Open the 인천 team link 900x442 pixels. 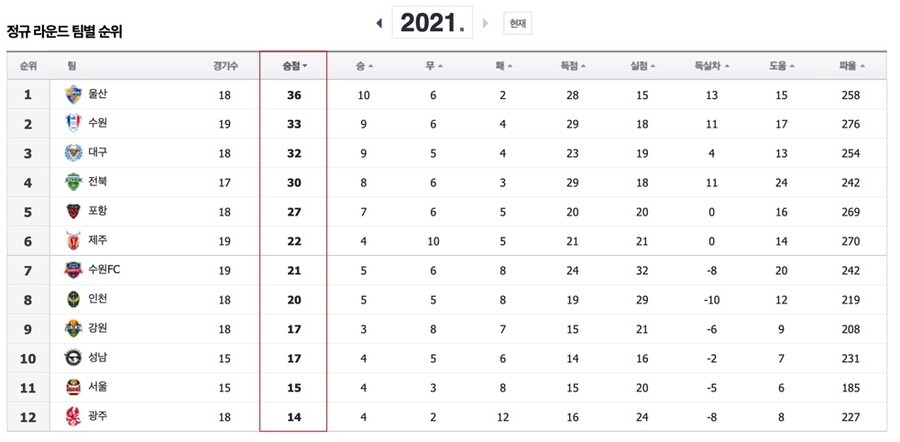98,298
